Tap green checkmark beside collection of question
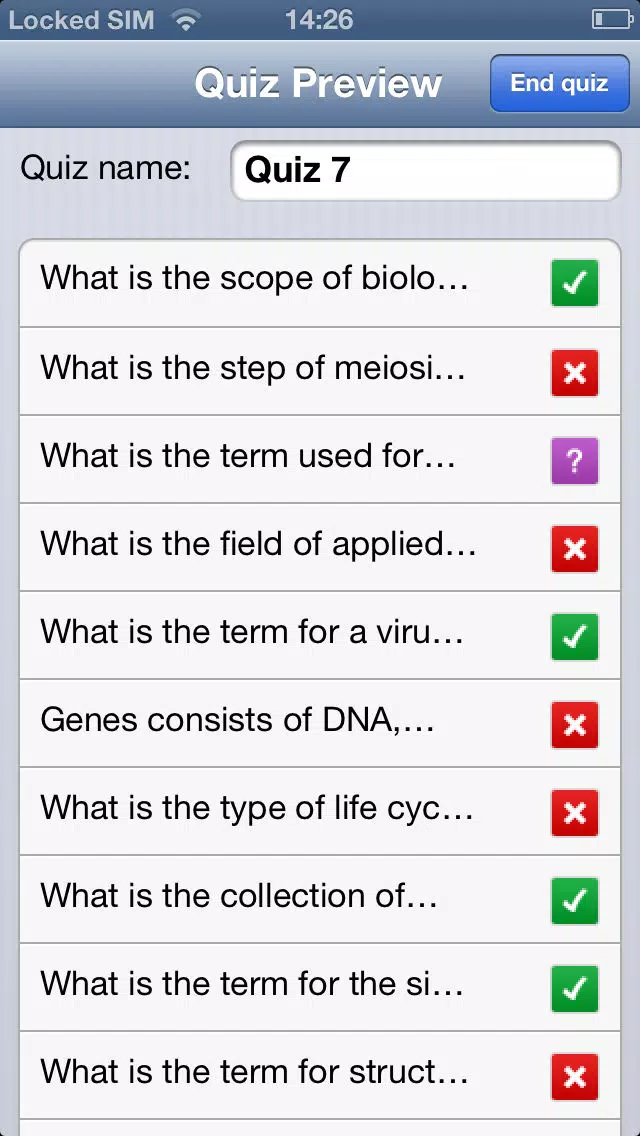The image size is (640, 1136). pos(574,901)
